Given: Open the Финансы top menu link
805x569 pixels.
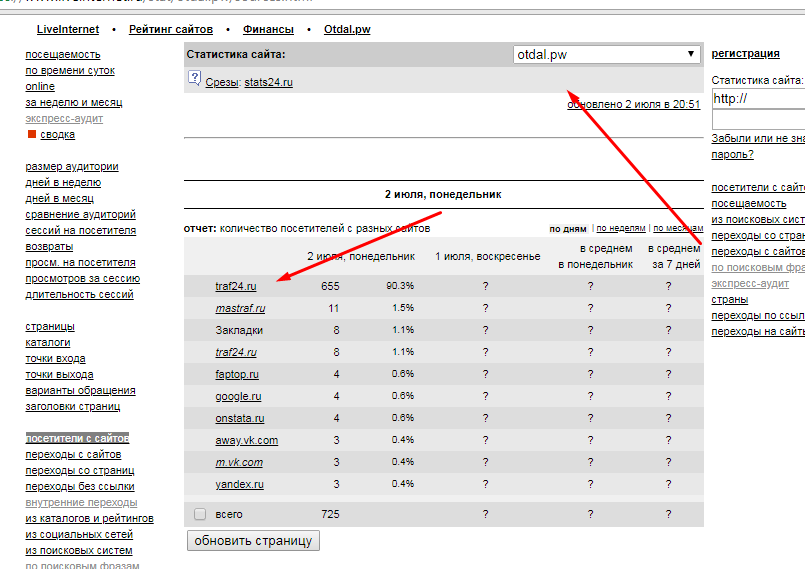Looking at the screenshot, I should pyautogui.click(x=269, y=29).
